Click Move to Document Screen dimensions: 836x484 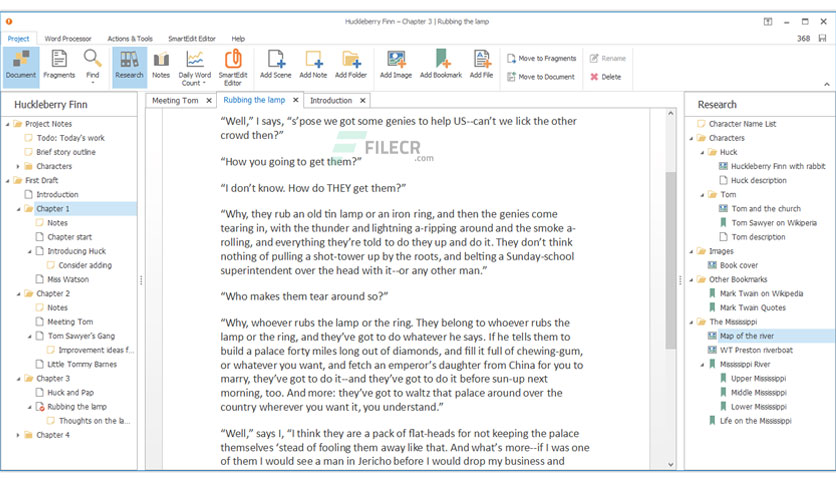pos(541,77)
